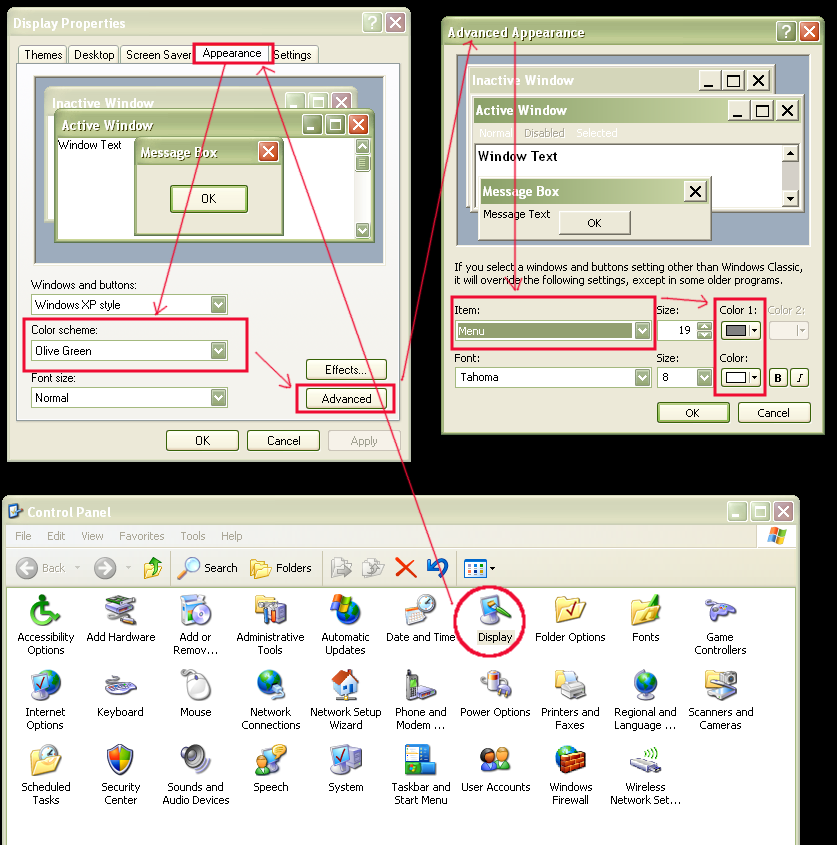This screenshot has width=837, height=845.
Task: Switch to the Screen Saver tab
Action: tap(157, 55)
